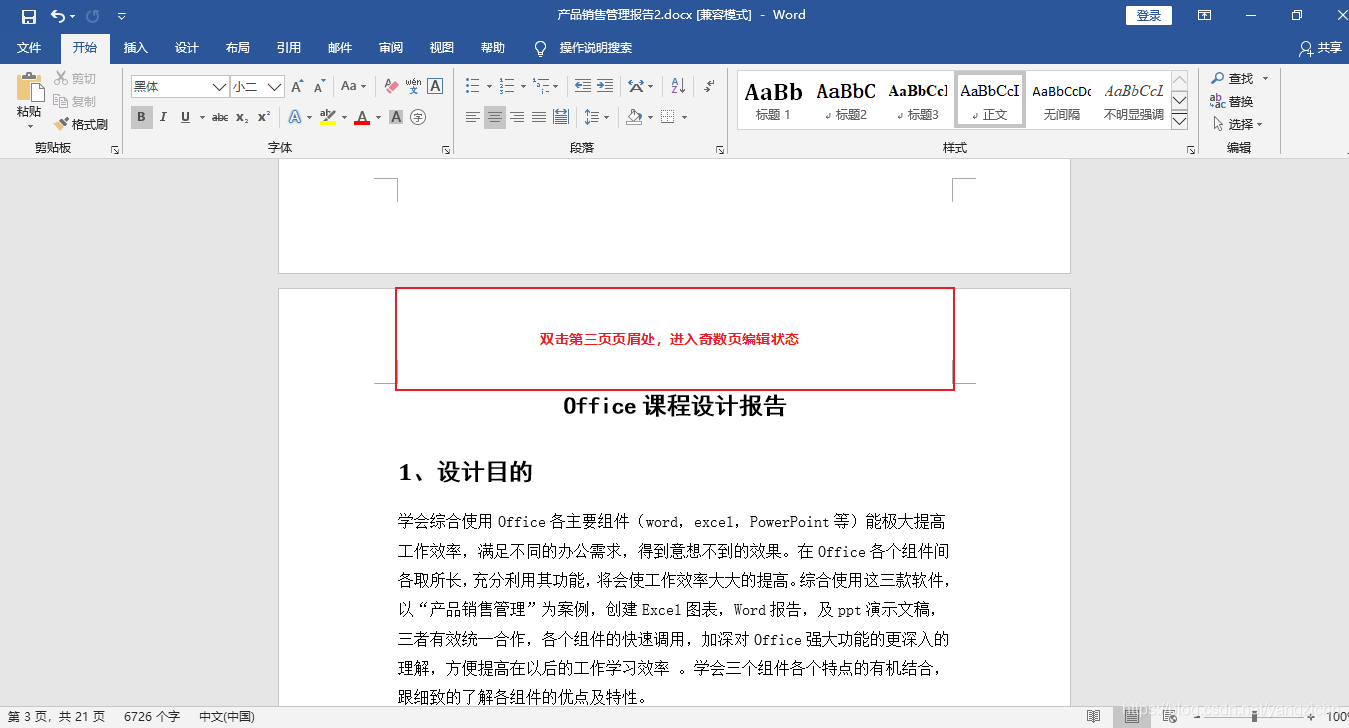Select the 标题 1 style
The width and height of the screenshot is (1349, 728).
[773, 100]
